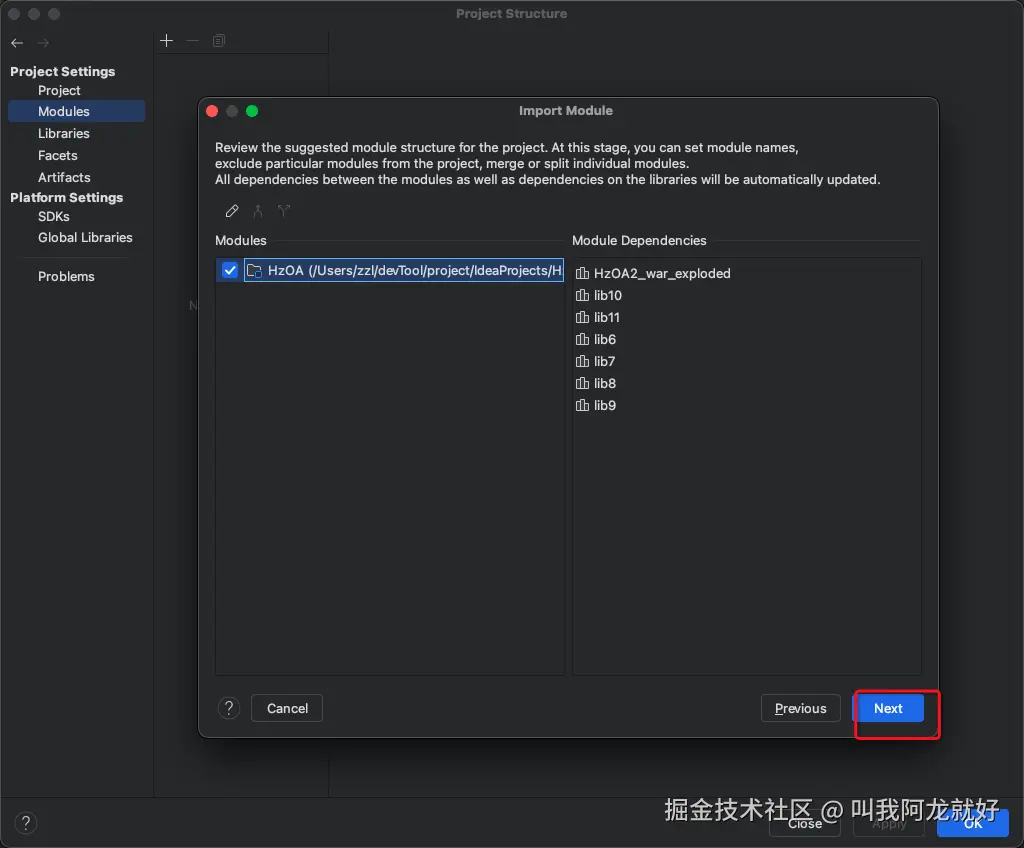Viewport: 1024px width, 848px height.
Task: Click the library icon beside lib10
Action: coord(582,295)
